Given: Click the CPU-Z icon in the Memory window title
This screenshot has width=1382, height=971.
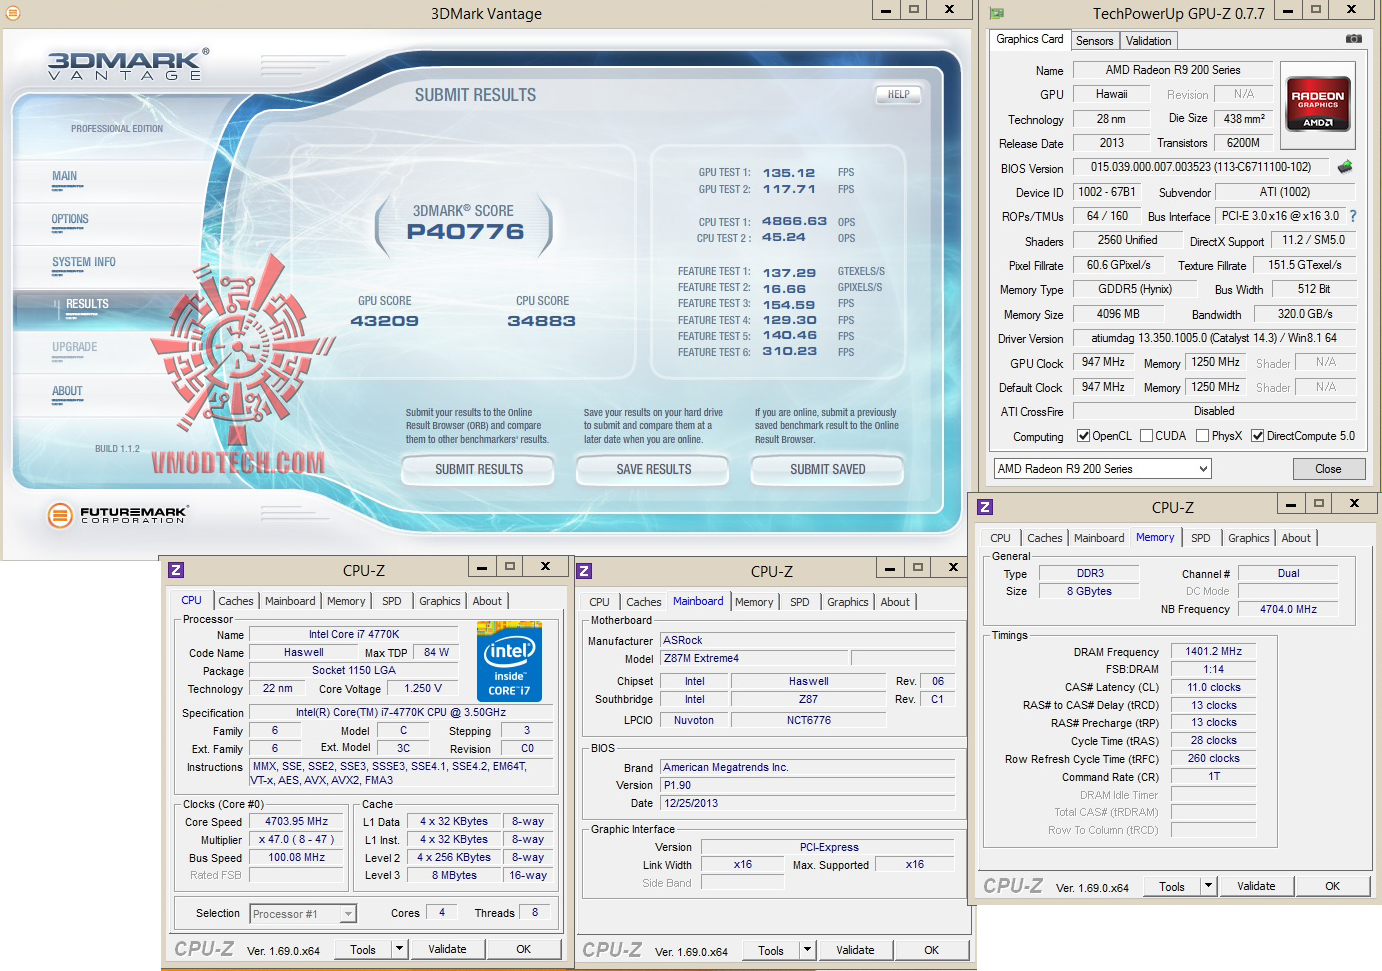Looking at the screenshot, I should point(985,507).
